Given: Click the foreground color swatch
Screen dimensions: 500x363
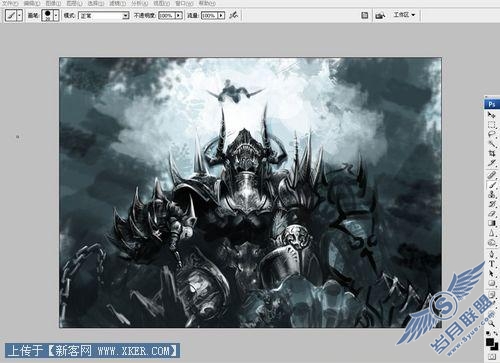Looking at the screenshot, I should click(490, 342).
